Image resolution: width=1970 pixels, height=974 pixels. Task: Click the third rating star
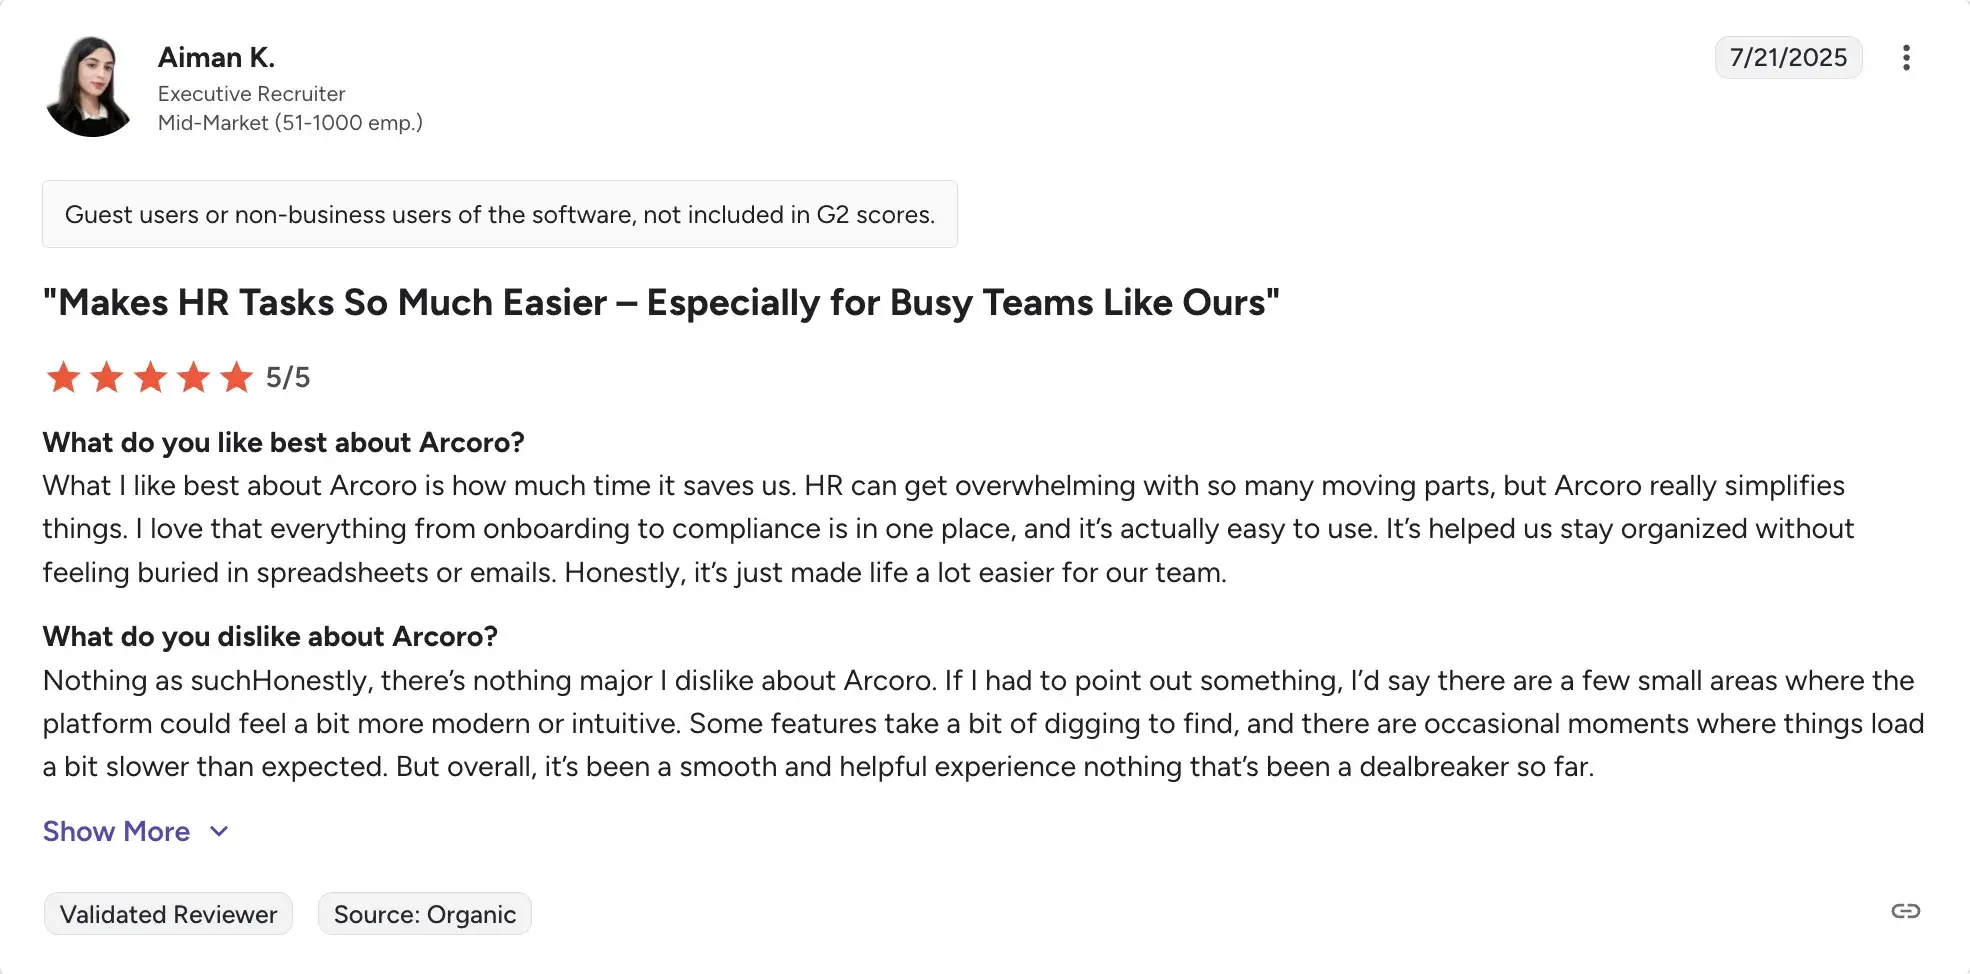150,377
